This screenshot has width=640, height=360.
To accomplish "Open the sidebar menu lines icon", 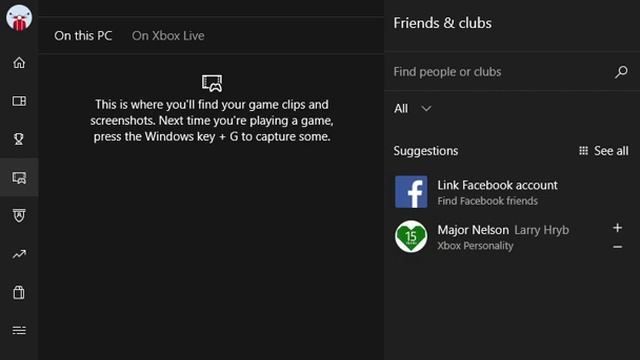I will click(19, 330).
